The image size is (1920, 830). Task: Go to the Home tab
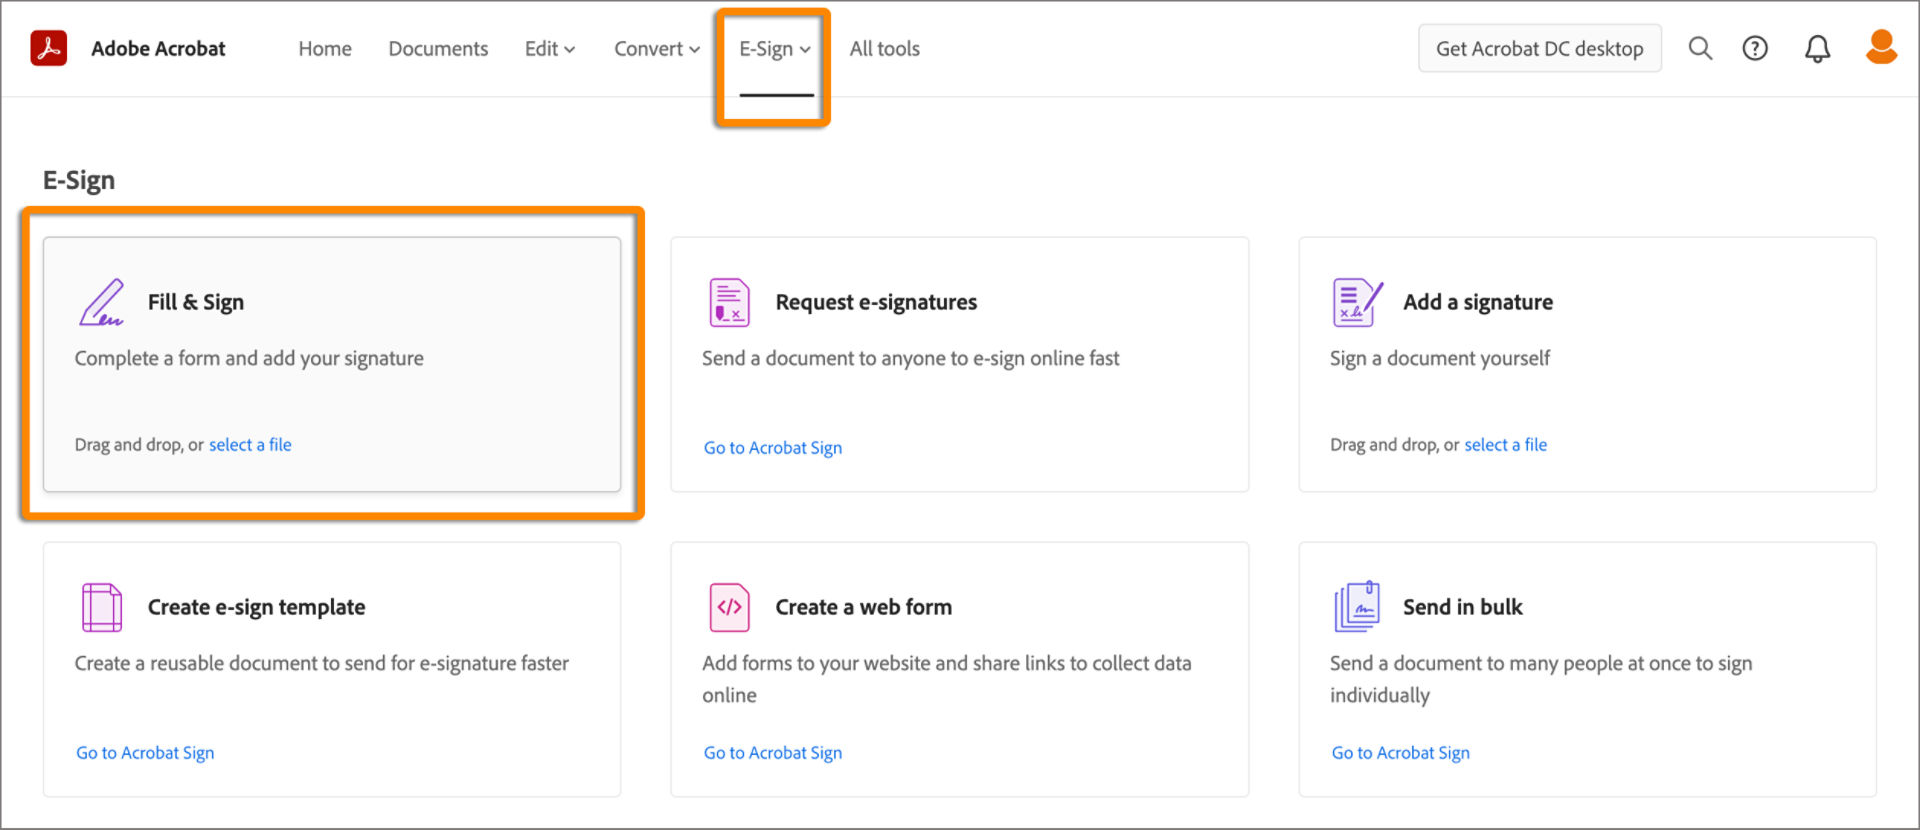click(x=325, y=49)
